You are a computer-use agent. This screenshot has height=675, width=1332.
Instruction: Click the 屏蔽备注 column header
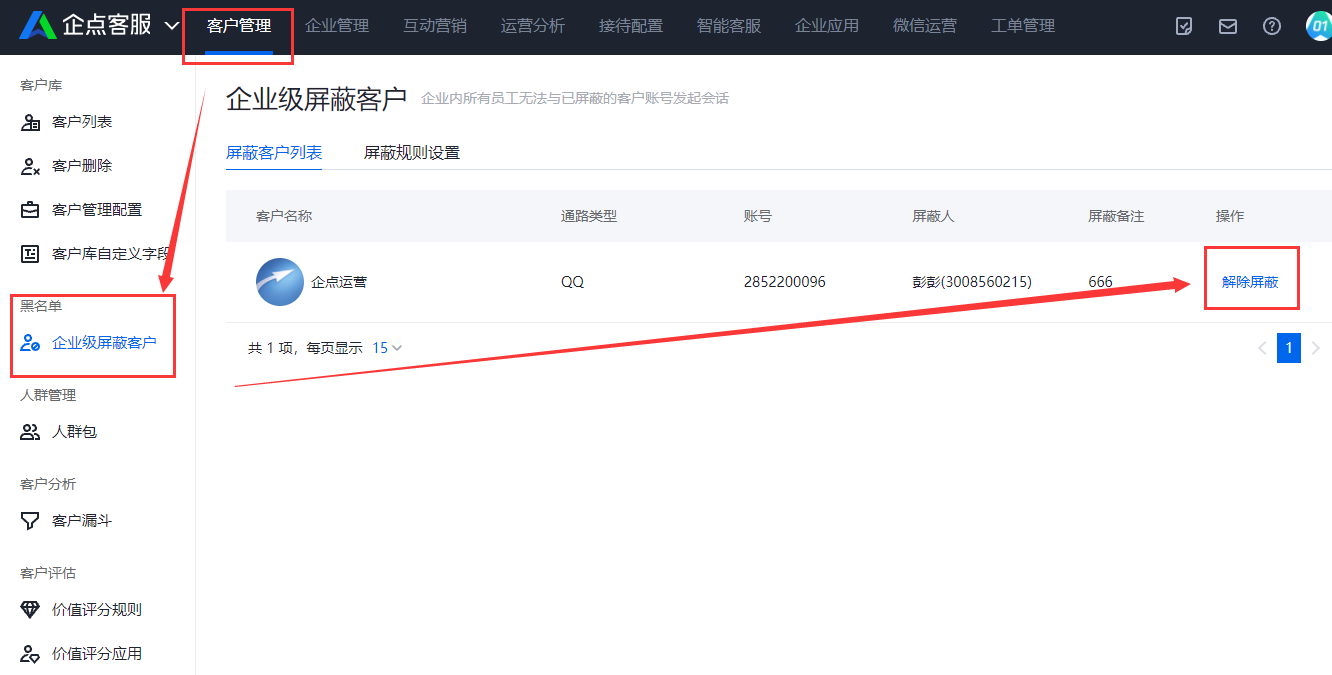(x=1116, y=216)
